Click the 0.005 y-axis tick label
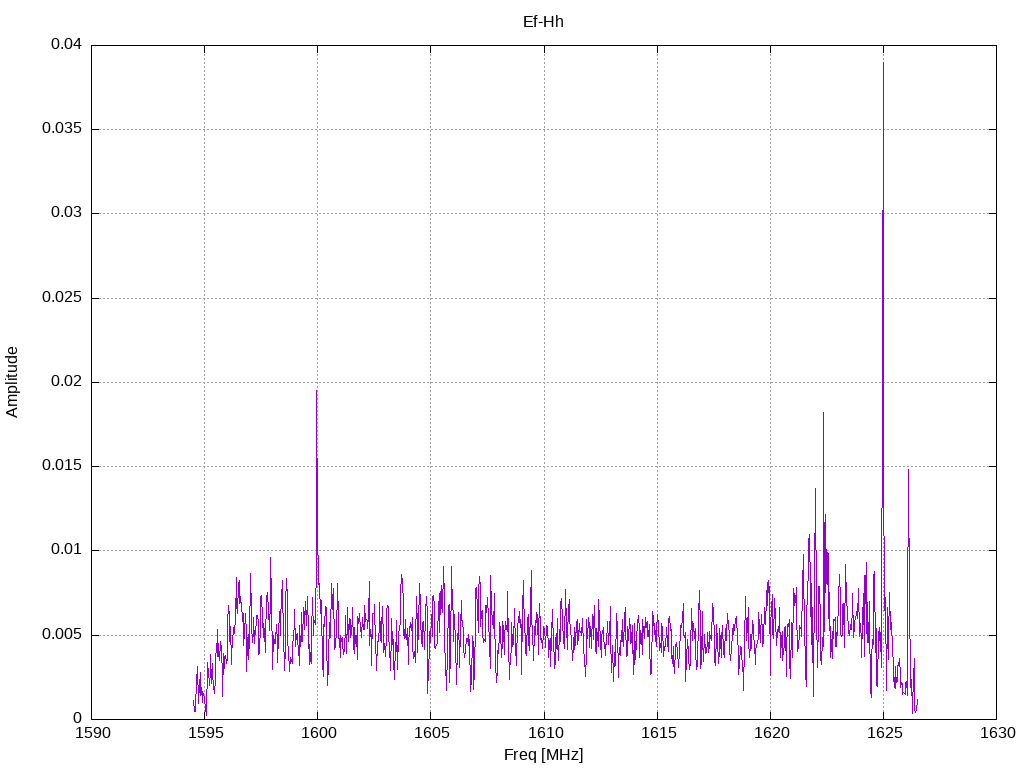 pyautogui.click(x=63, y=634)
